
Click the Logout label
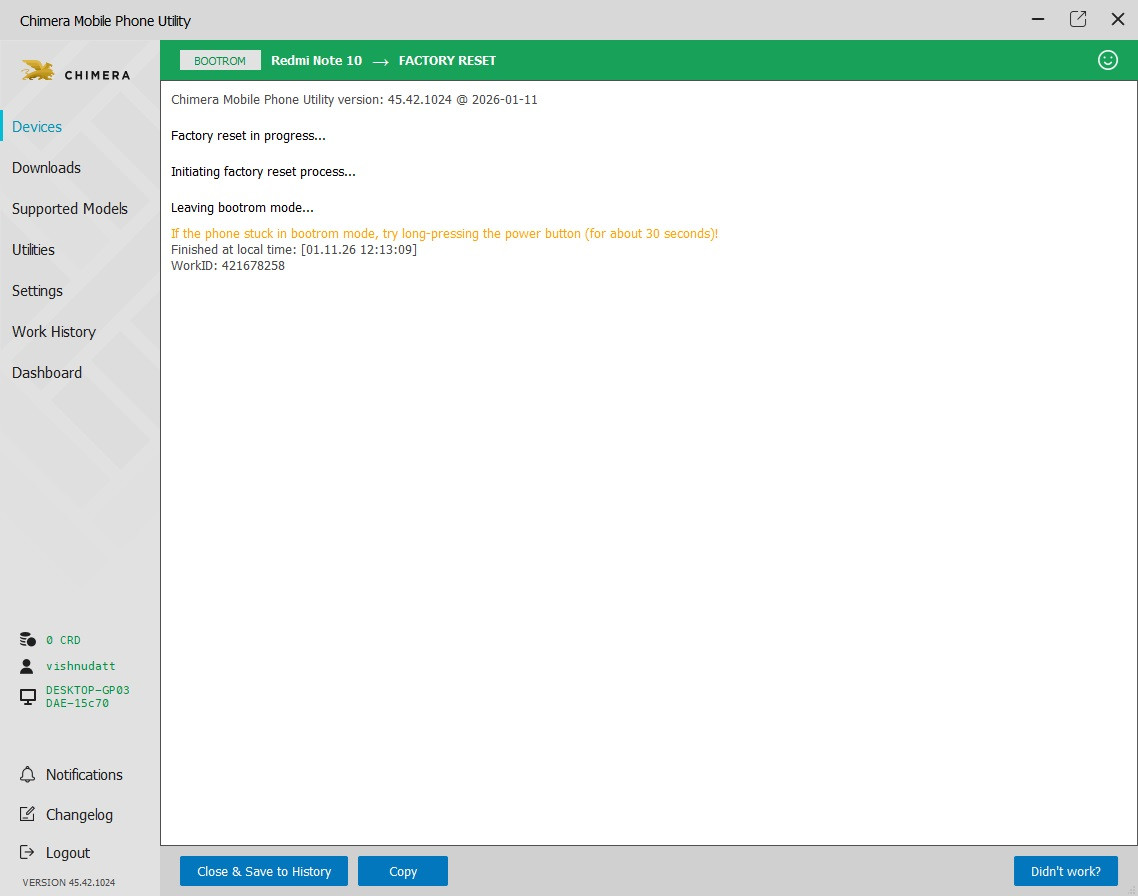click(x=68, y=853)
